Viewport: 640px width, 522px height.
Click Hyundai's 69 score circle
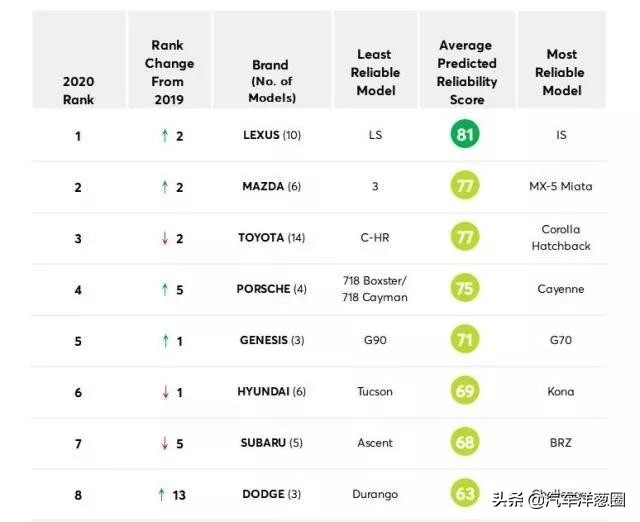[x=466, y=391]
